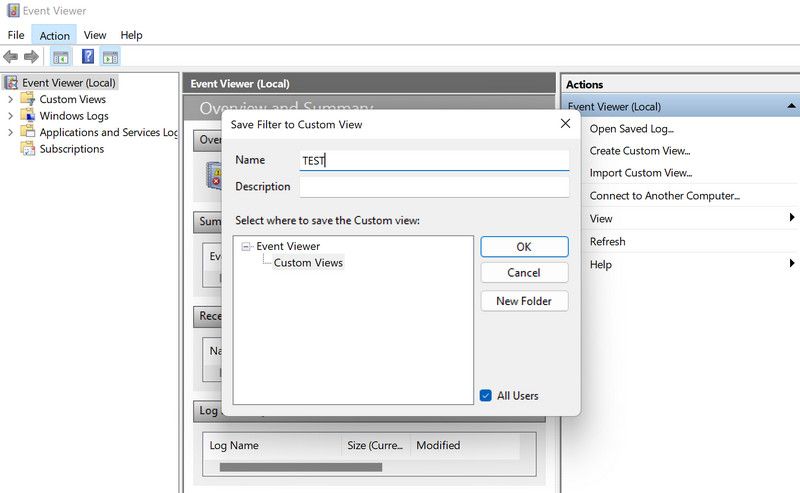Expand the Custom Views tree node

point(10,100)
